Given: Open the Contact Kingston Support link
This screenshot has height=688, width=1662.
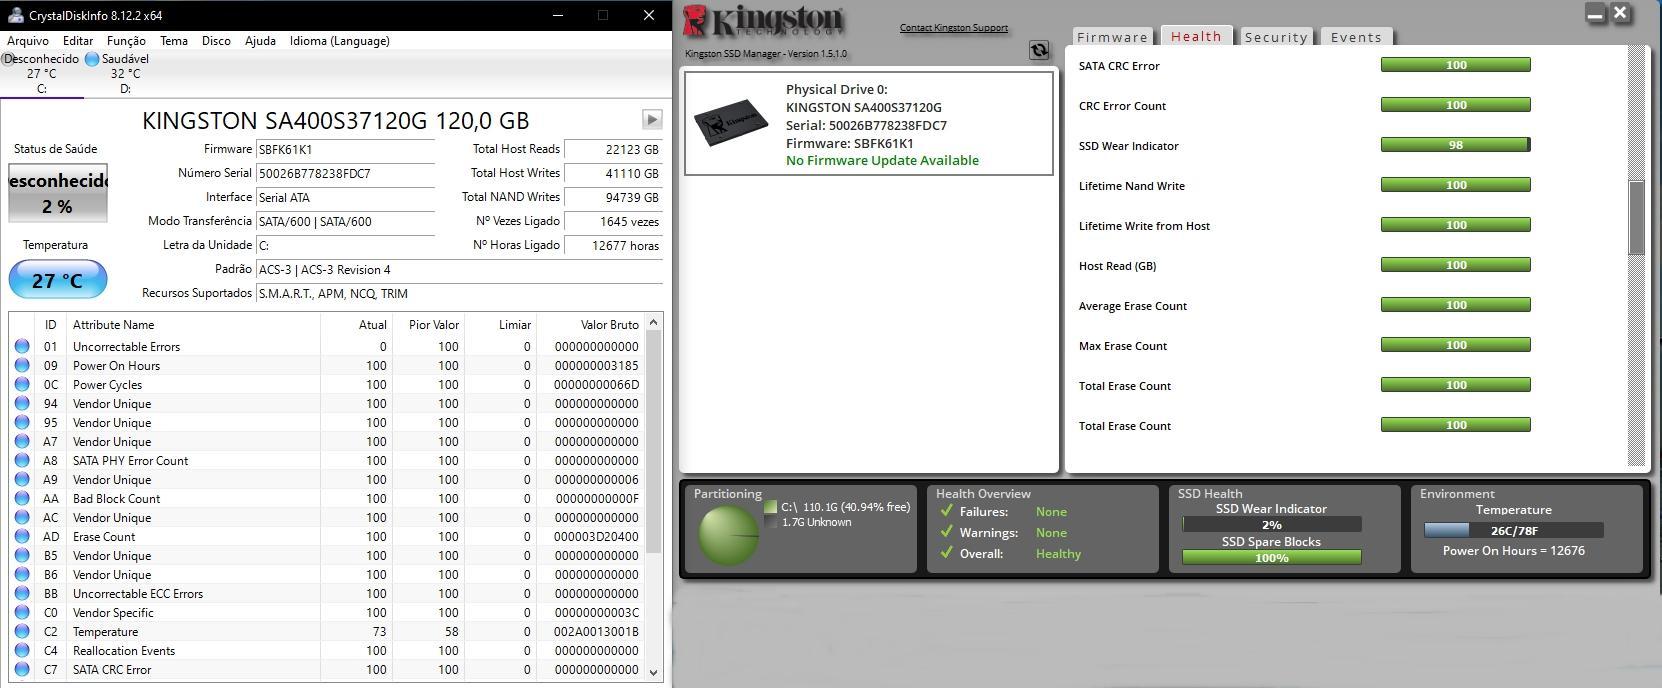Looking at the screenshot, I should pos(954,28).
